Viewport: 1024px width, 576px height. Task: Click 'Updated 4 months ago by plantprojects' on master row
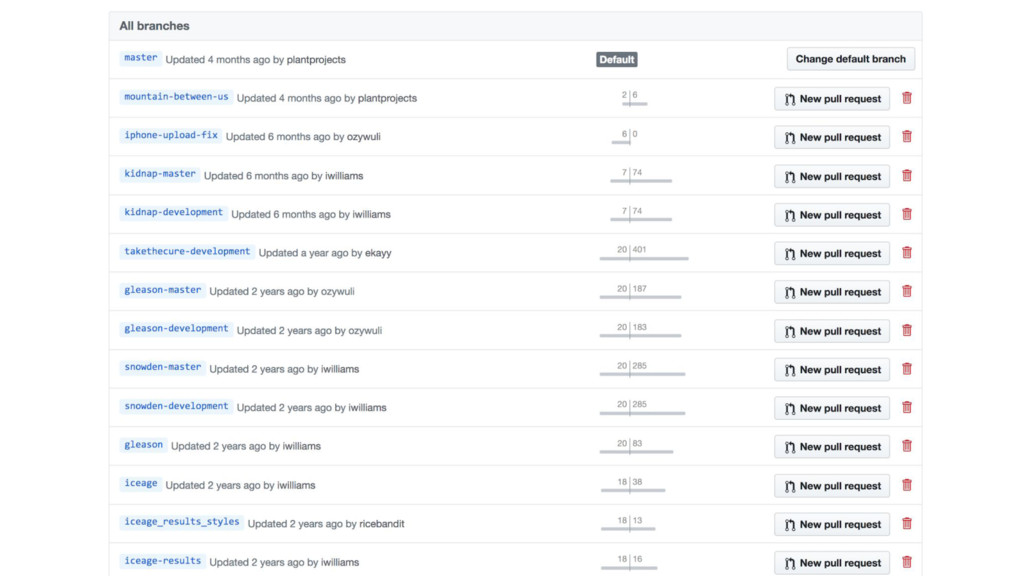255,59
